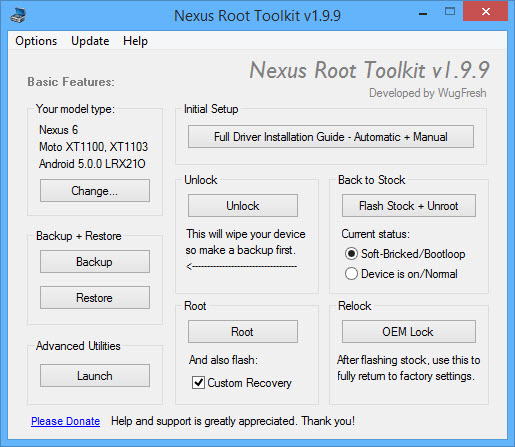The height and width of the screenshot is (447, 515).
Task: Open Full Driver Installation Guide
Action: tap(331, 137)
